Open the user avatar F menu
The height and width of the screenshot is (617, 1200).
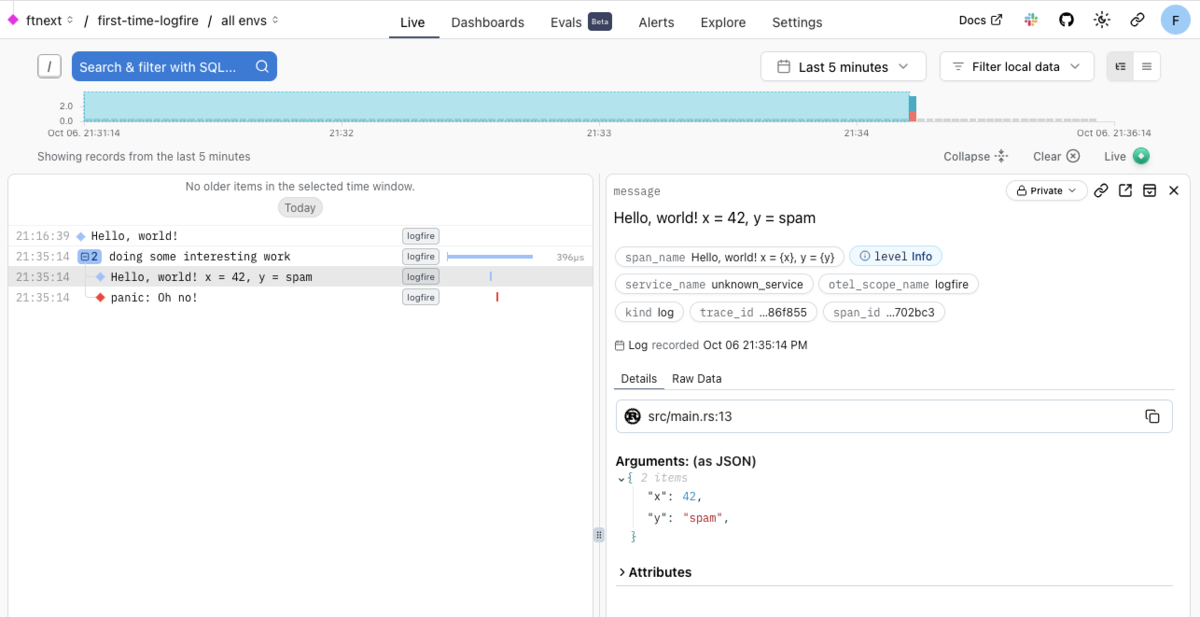tap(1175, 20)
